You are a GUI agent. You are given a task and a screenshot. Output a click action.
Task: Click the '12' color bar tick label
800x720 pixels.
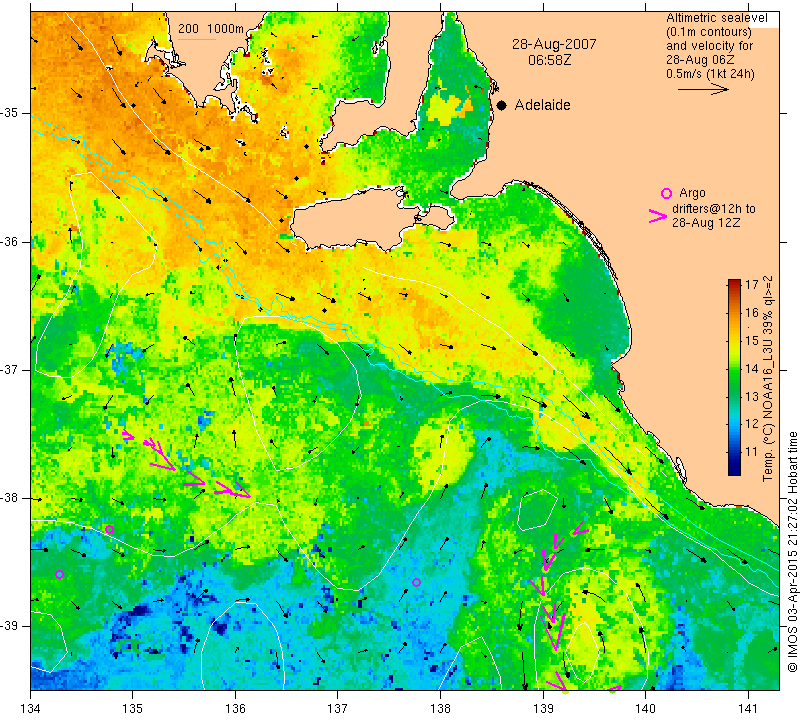tap(751, 424)
